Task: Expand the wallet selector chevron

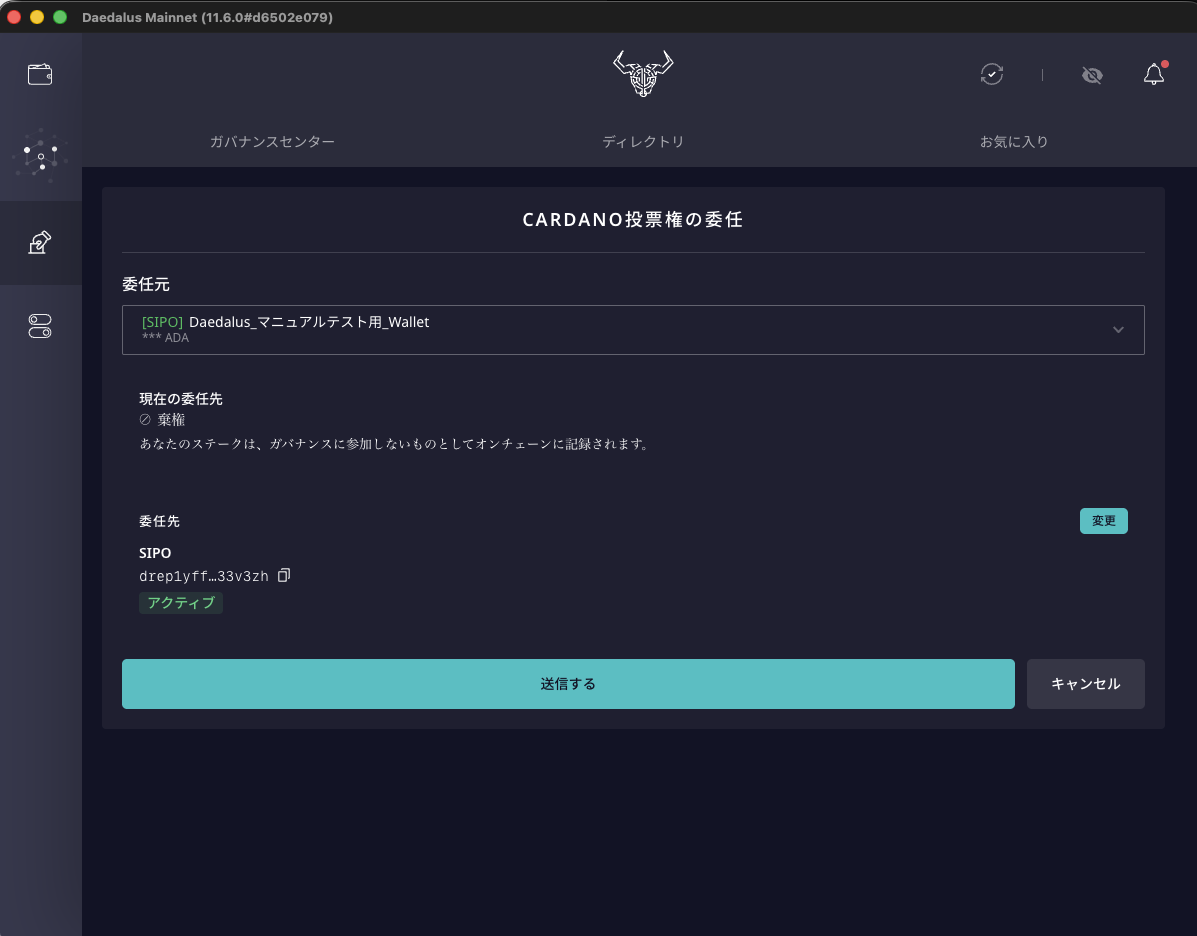Action: pos(1118,330)
